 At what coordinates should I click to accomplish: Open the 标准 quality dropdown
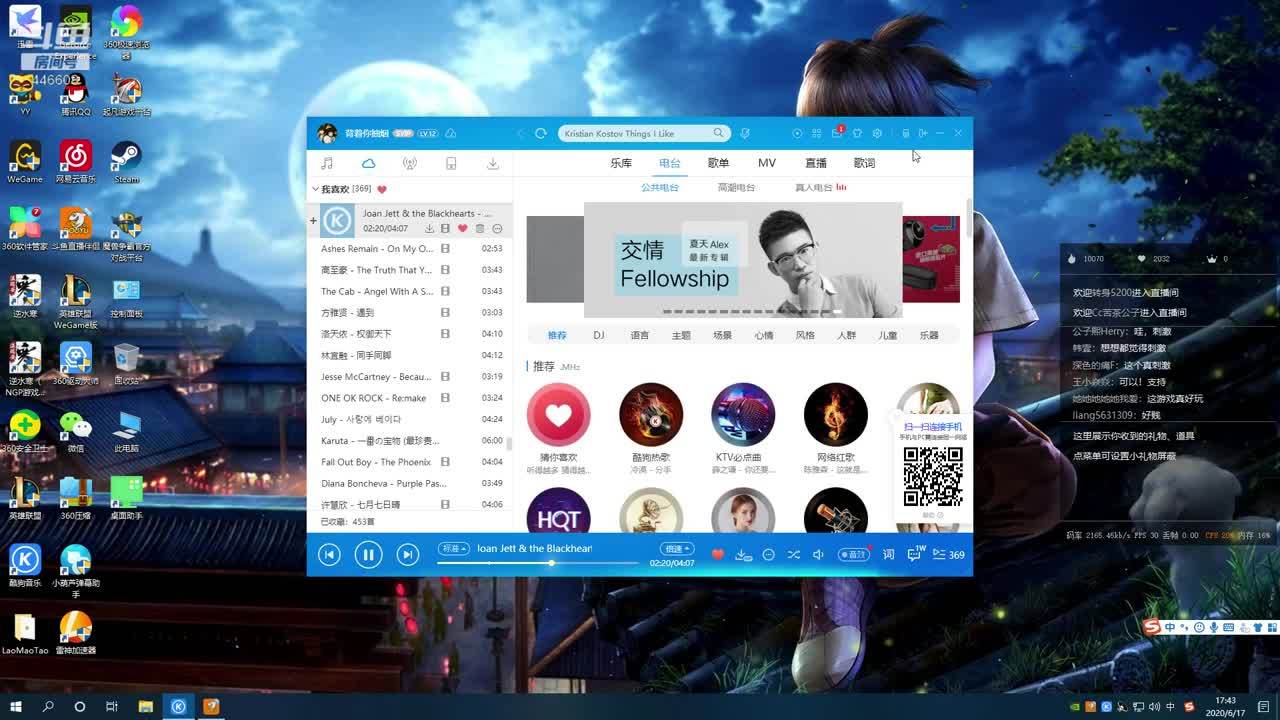[453, 549]
